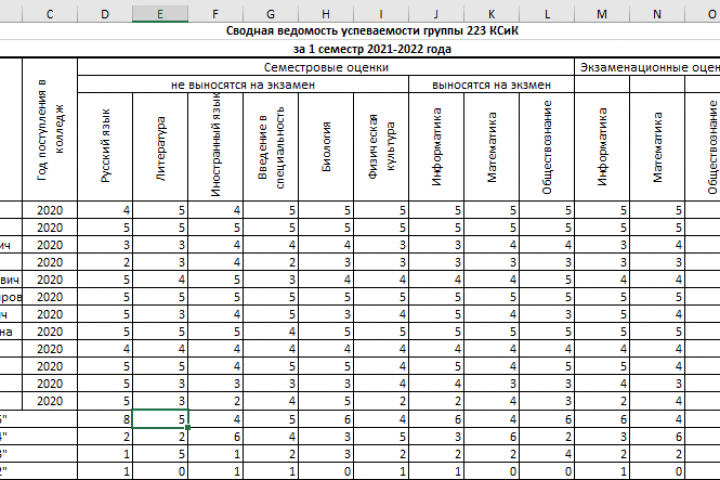
Task: Select column M header
Action: click(602, 14)
